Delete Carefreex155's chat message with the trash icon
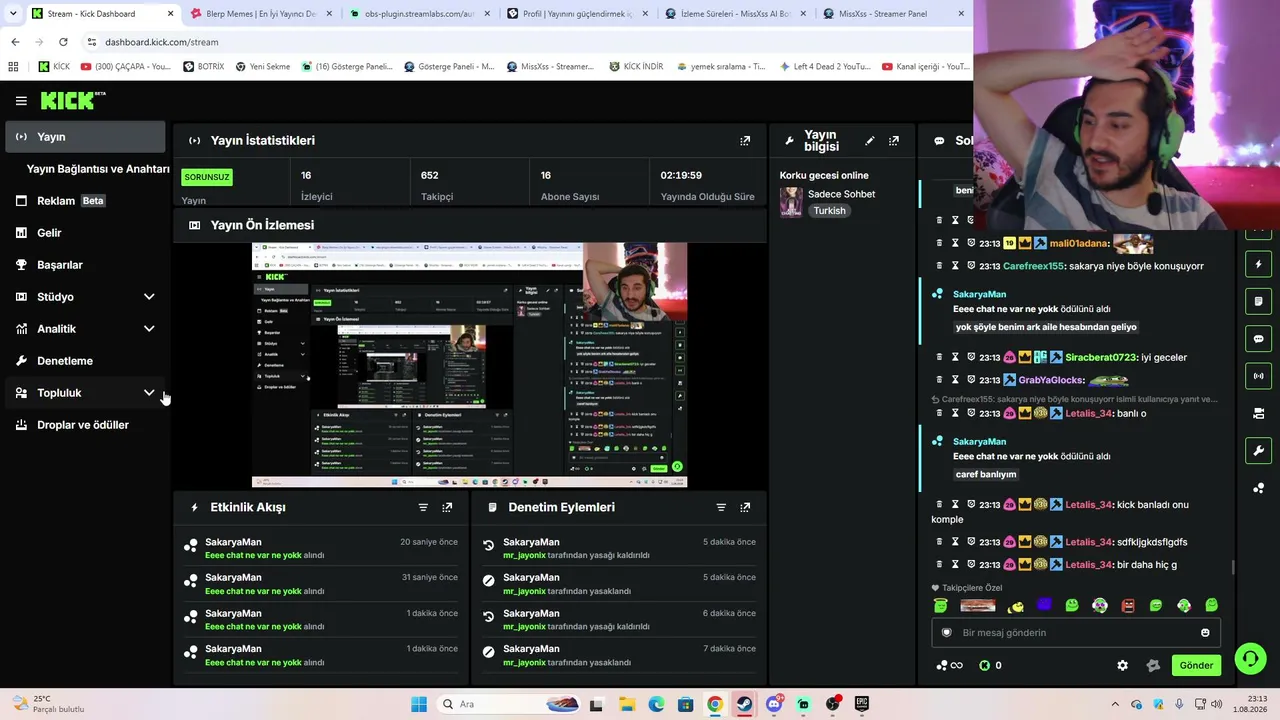Screen dimensions: 1280x720 pos(939,266)
